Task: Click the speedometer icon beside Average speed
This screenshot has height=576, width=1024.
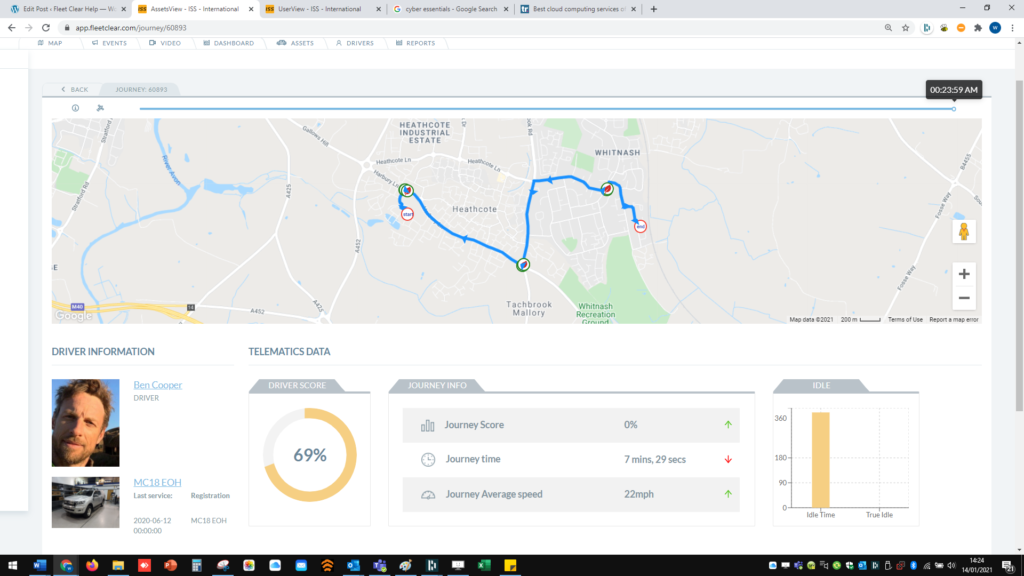Action: 428,495
